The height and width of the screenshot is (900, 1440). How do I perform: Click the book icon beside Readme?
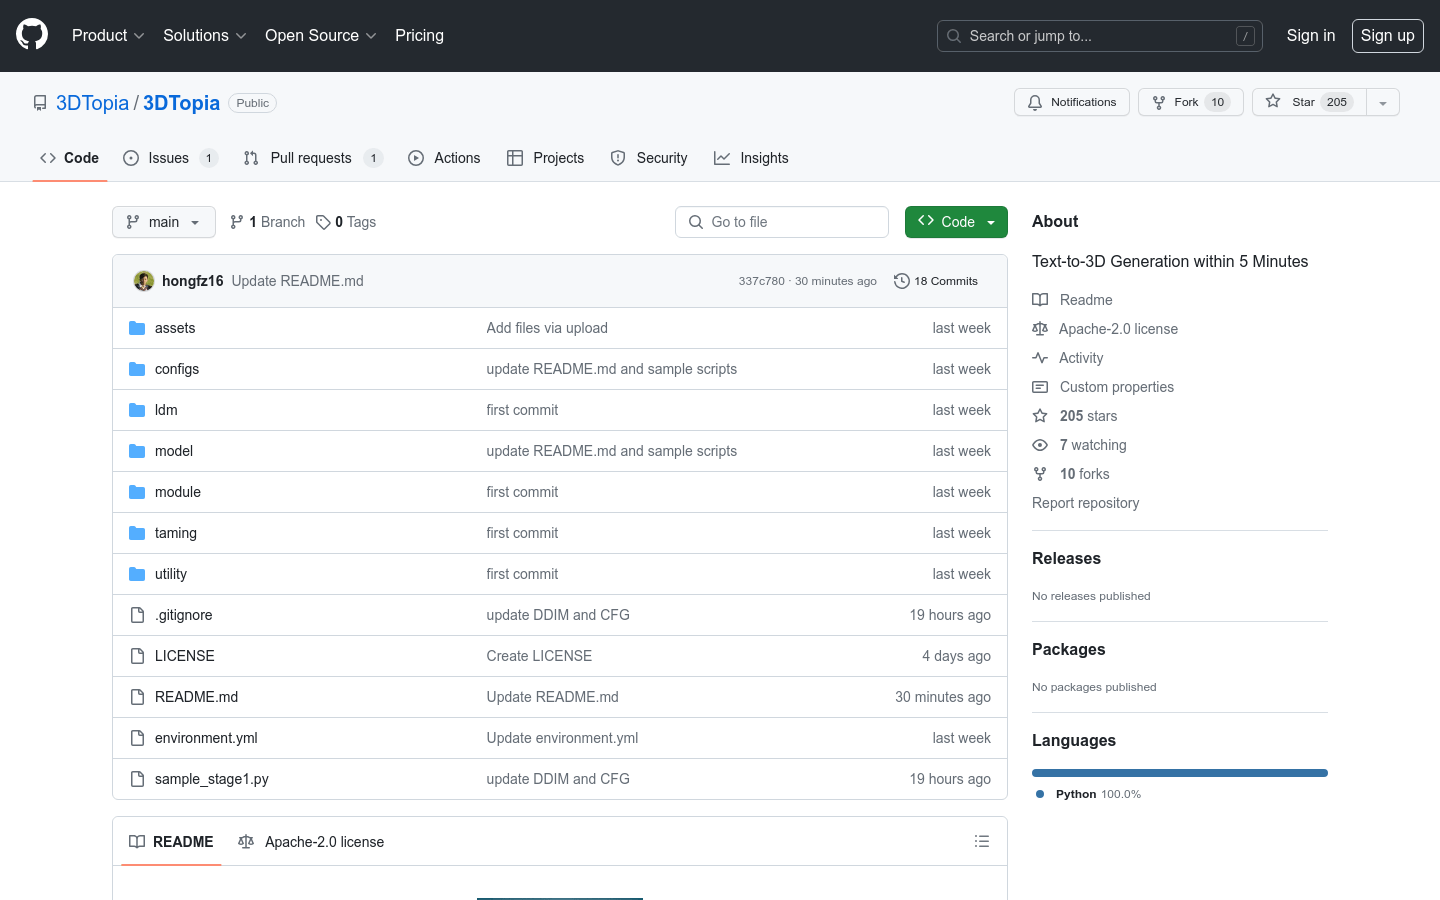(x=1040, y=300)
